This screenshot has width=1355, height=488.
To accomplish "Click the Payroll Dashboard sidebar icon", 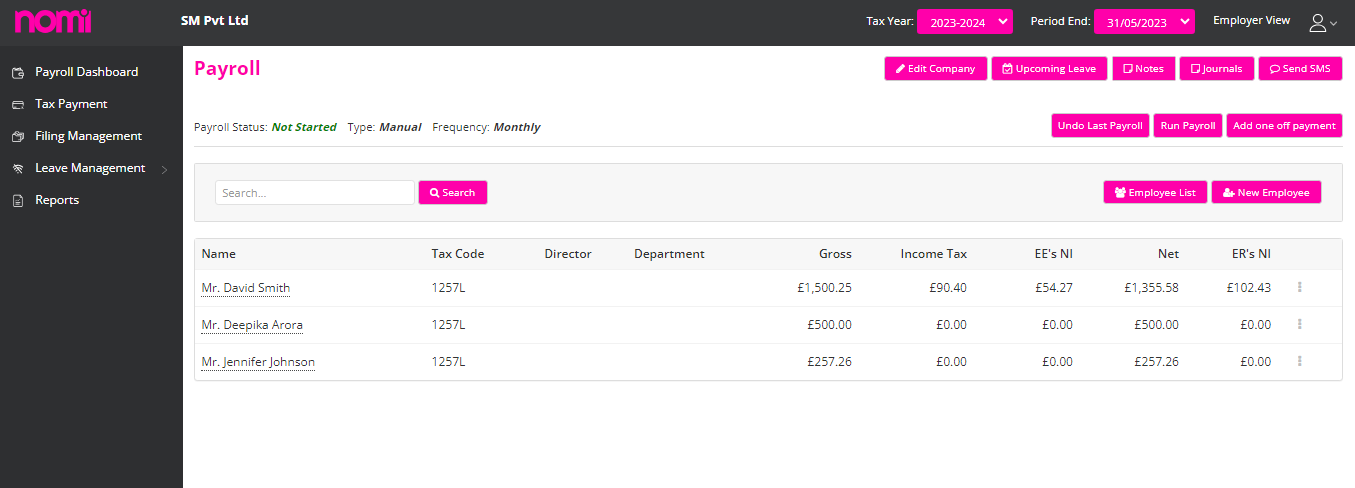I will point(17,72).
